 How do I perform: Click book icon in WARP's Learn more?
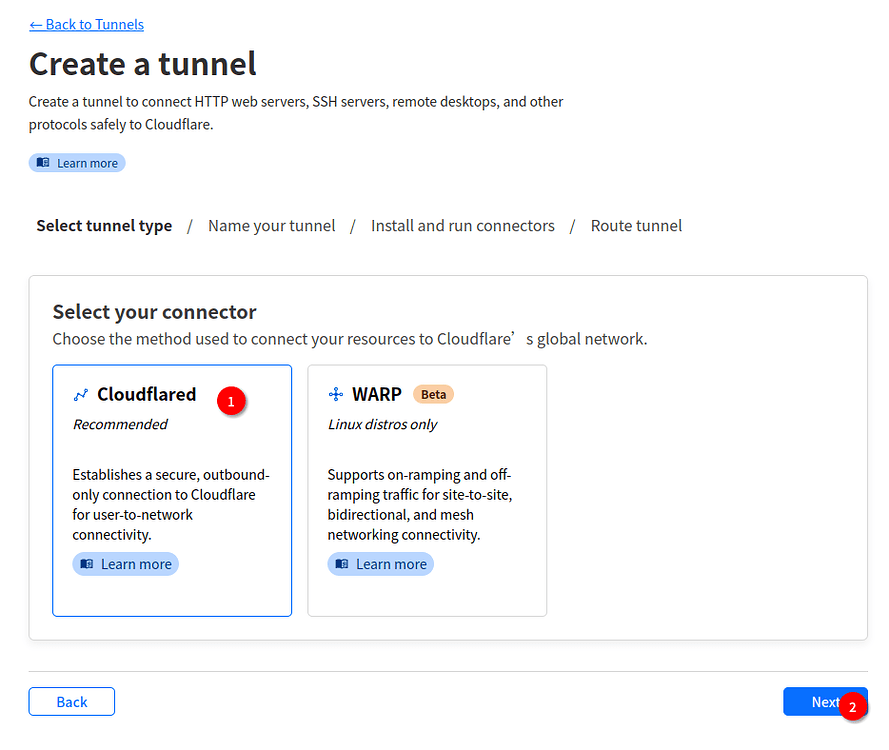click(x=342, y=564)
